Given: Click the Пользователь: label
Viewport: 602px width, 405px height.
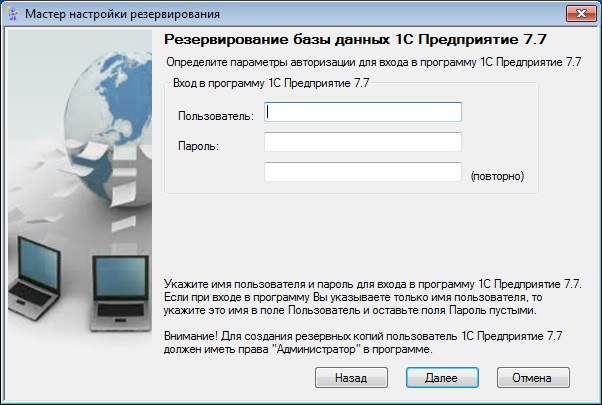Looking at the screenshot, I should coord(216,116).
